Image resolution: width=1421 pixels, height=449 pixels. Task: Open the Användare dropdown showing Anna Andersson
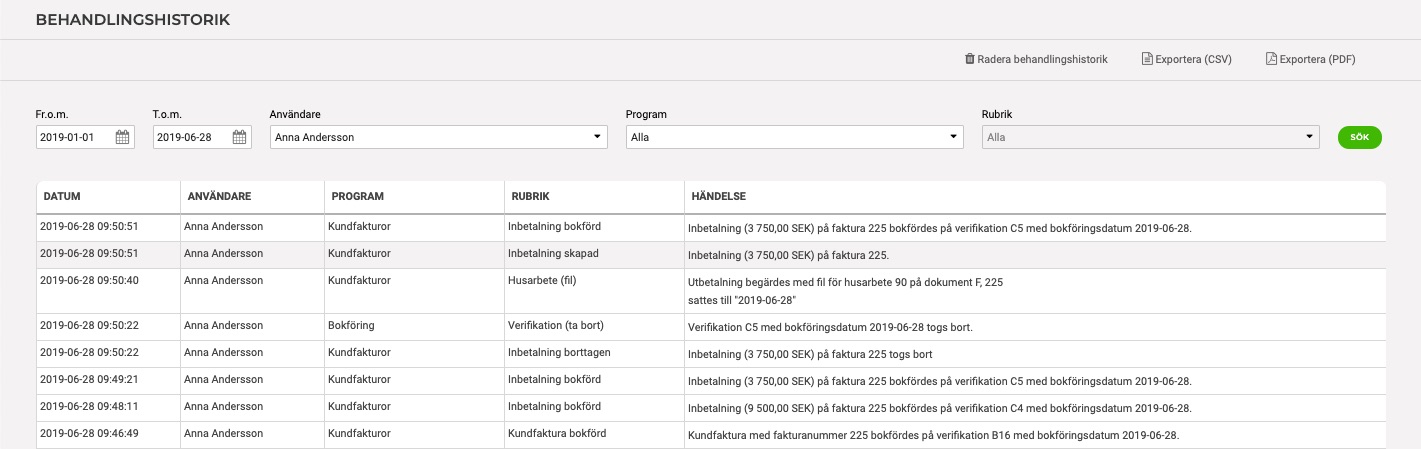439,137
